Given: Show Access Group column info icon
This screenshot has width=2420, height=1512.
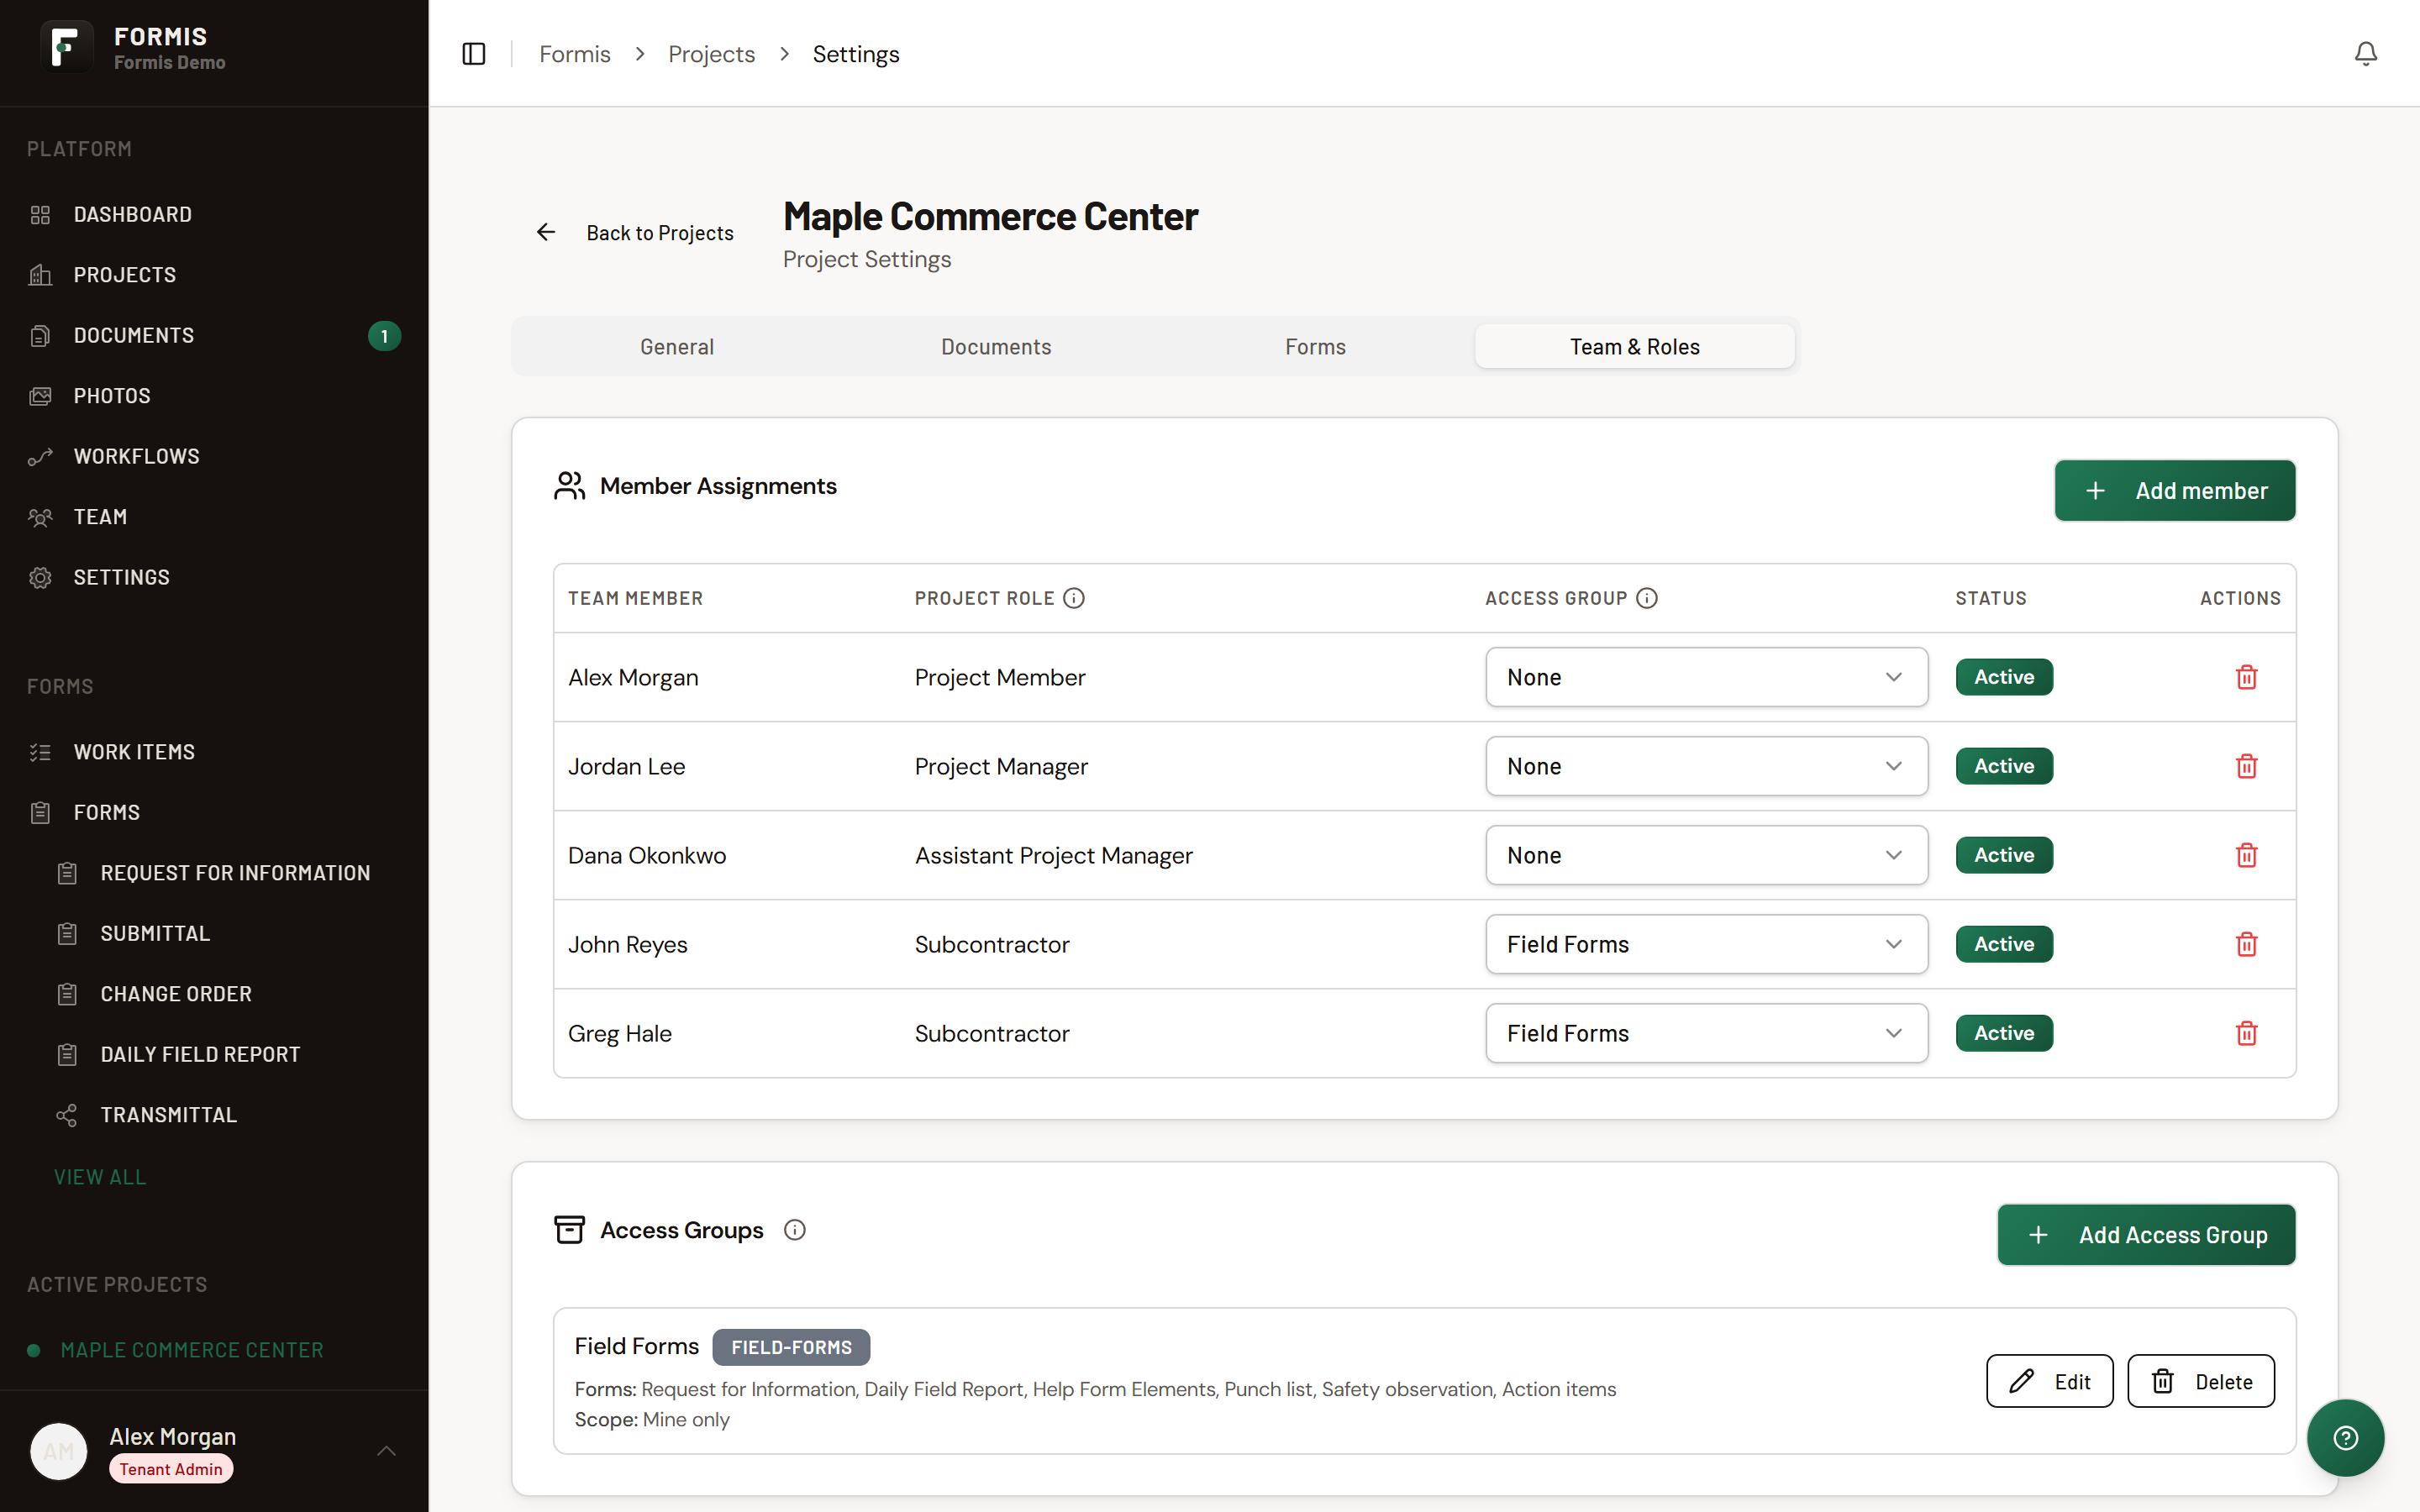Looking at the screenshot, I should tap(1647, 598).
